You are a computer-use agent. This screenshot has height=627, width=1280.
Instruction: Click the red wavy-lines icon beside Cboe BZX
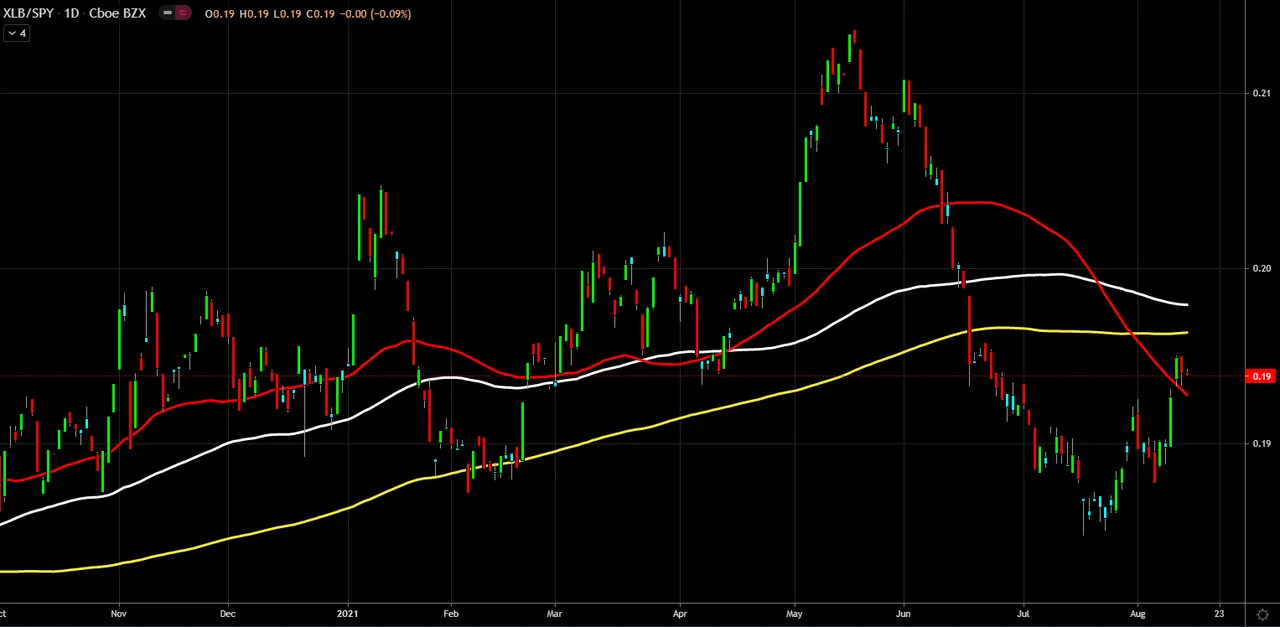click(182, 13)
